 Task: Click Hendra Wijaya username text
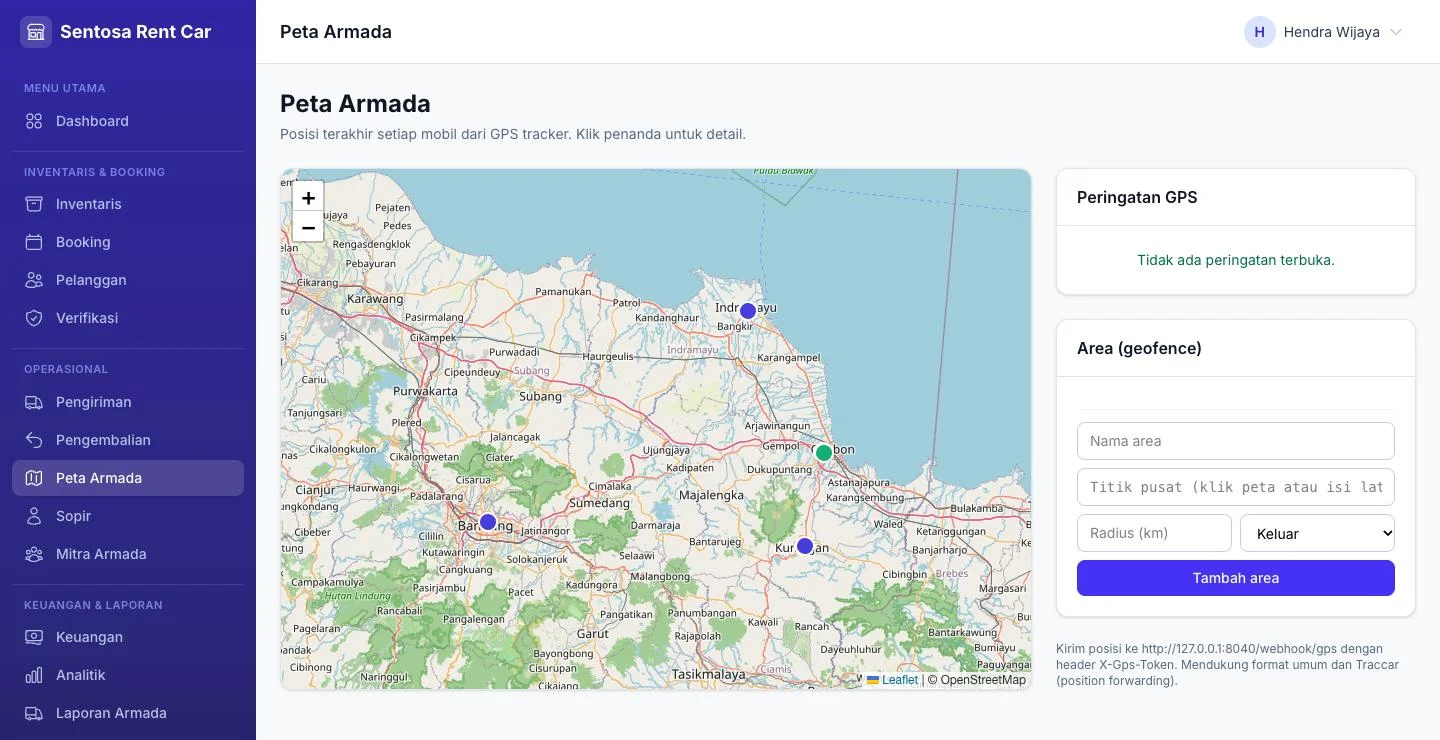click(1331, 32)
